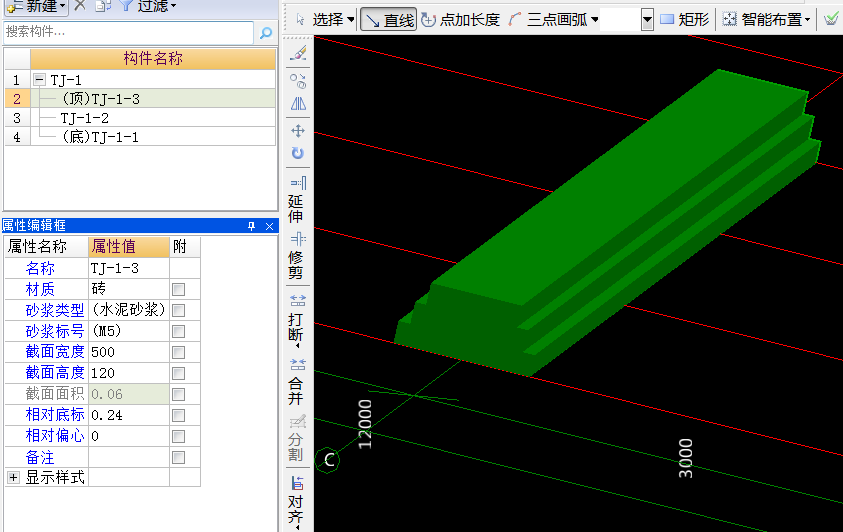Click the 截面宽度 value 500
Image resolution: width=843 pixels, height=532 pixels.
129,352
